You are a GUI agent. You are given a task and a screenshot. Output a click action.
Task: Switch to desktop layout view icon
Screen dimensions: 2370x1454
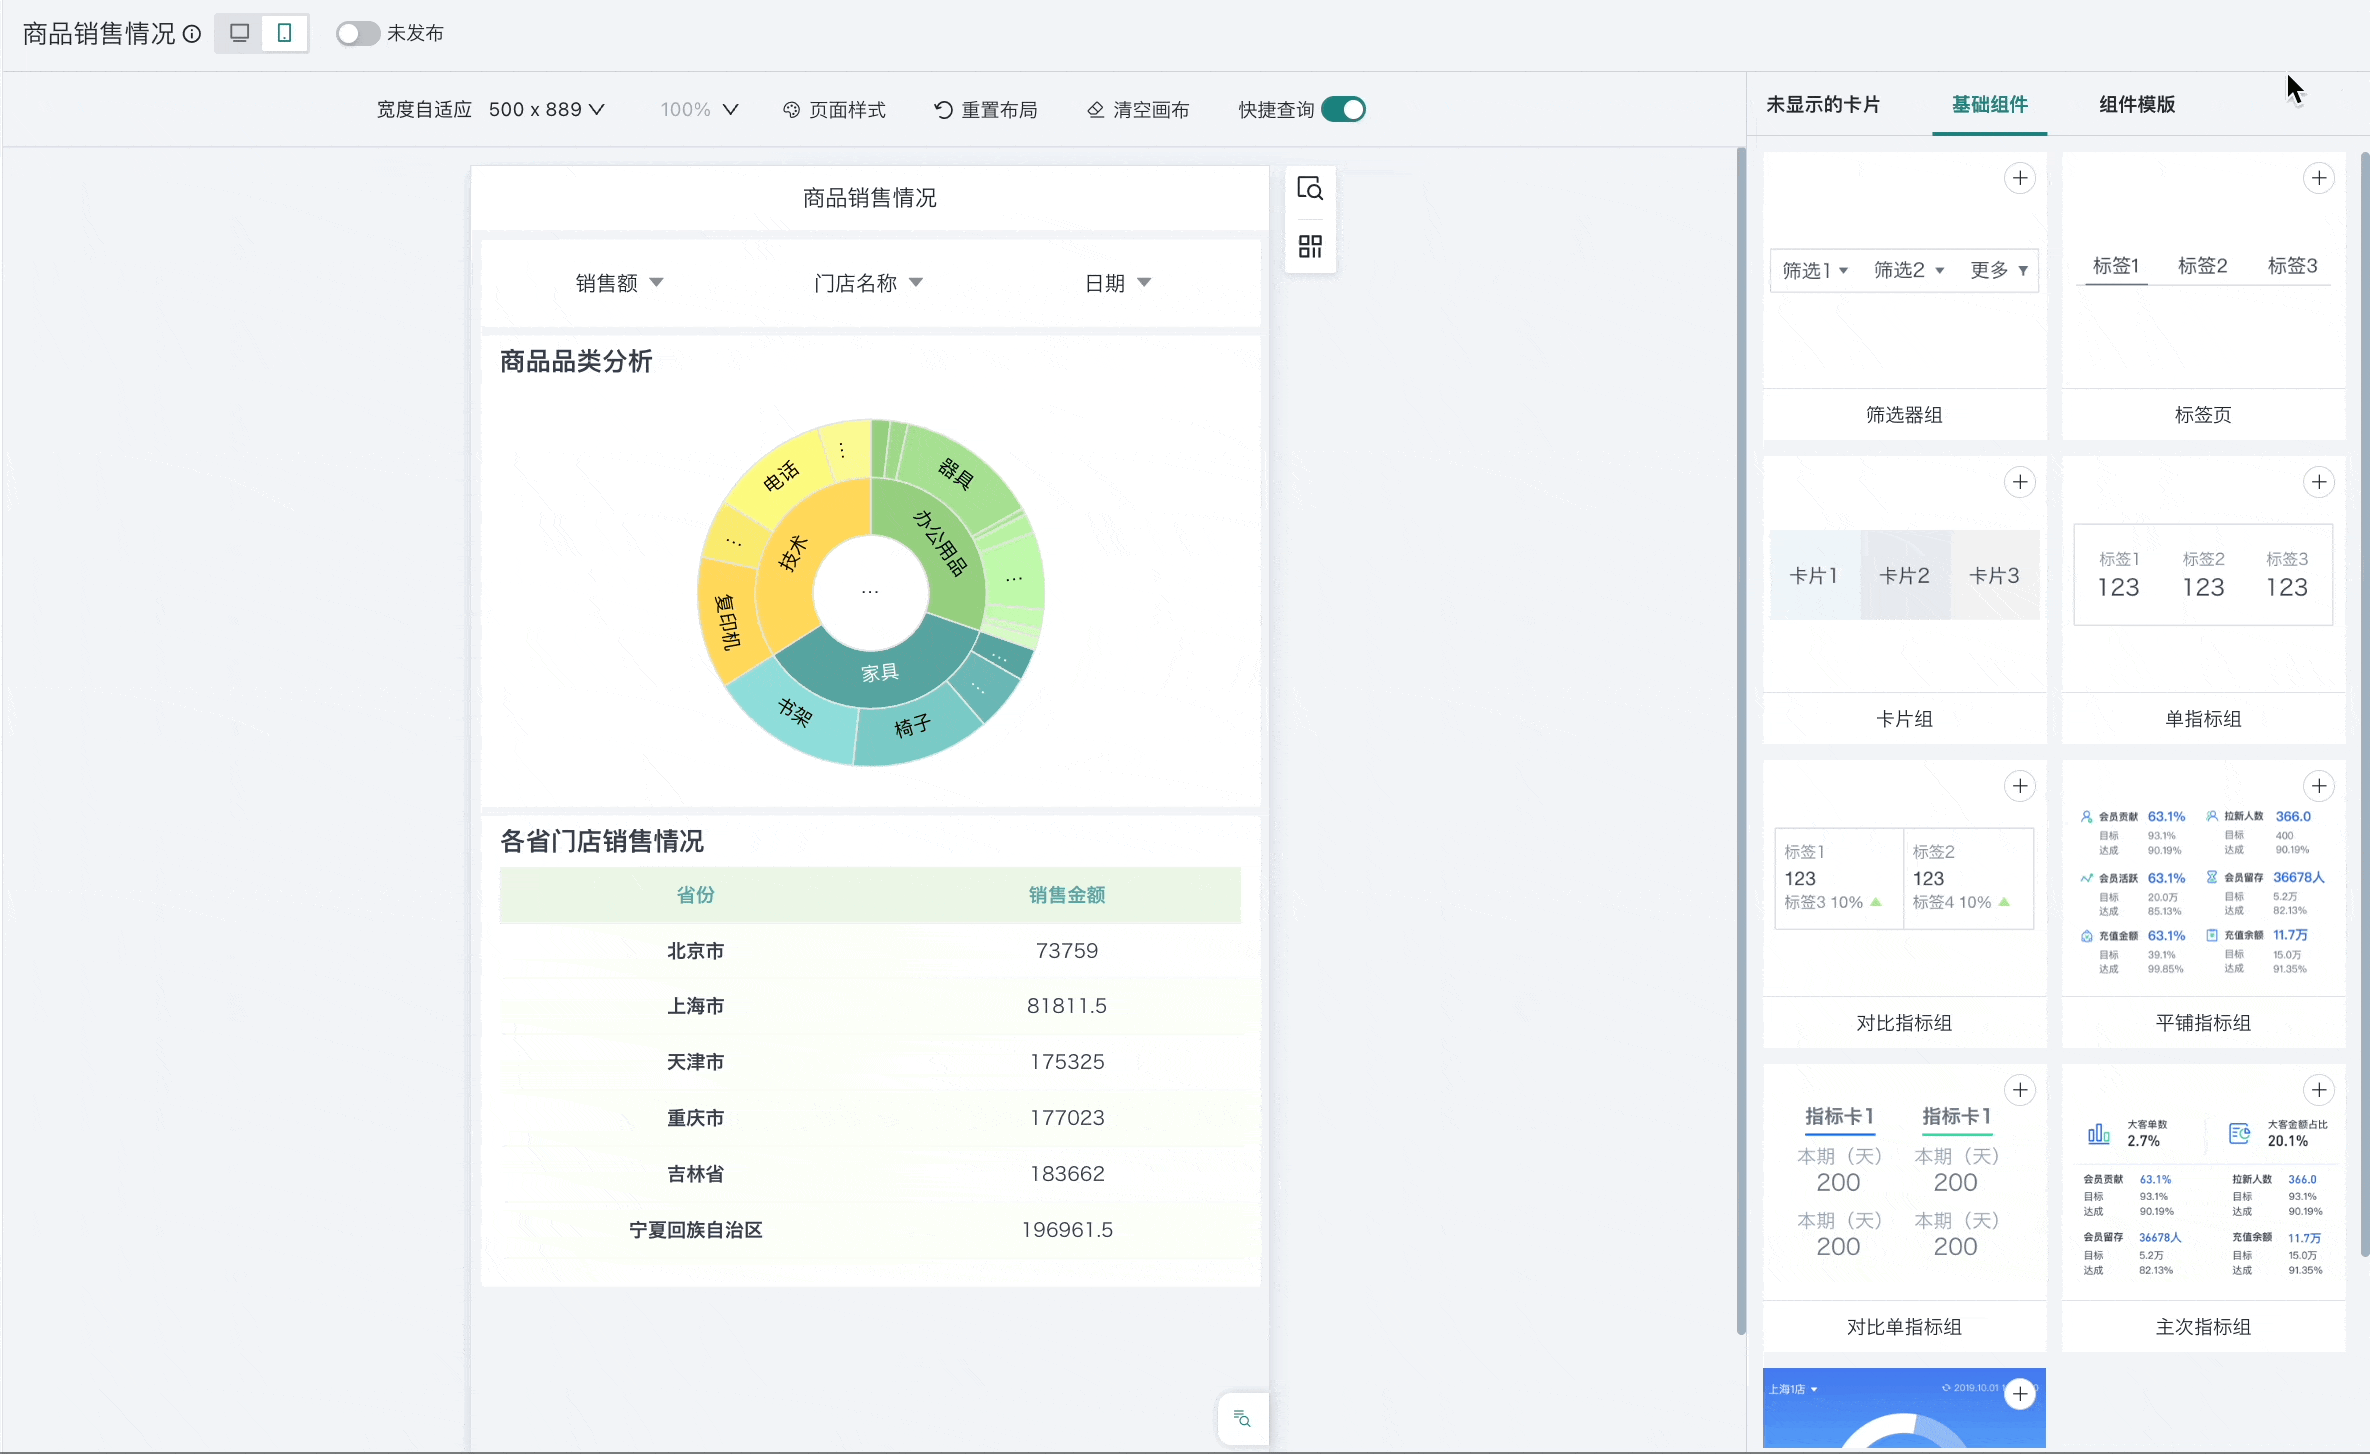pos(240,33)
